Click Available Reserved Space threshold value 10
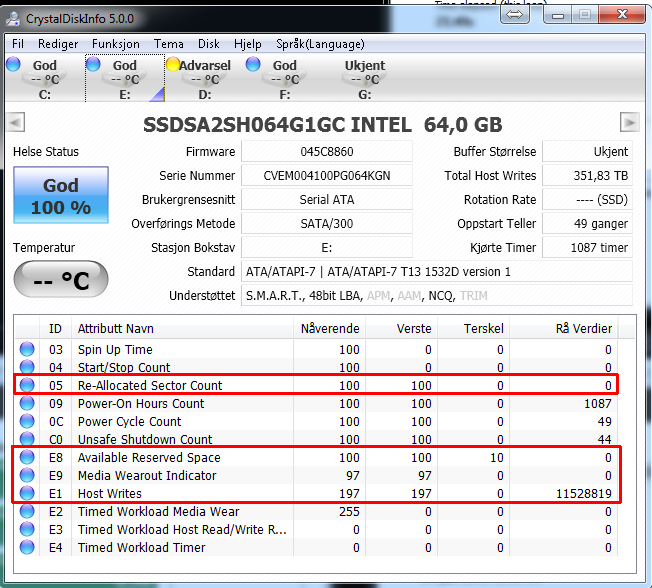Viewport: 652px width, 588px height. (496, 457)
